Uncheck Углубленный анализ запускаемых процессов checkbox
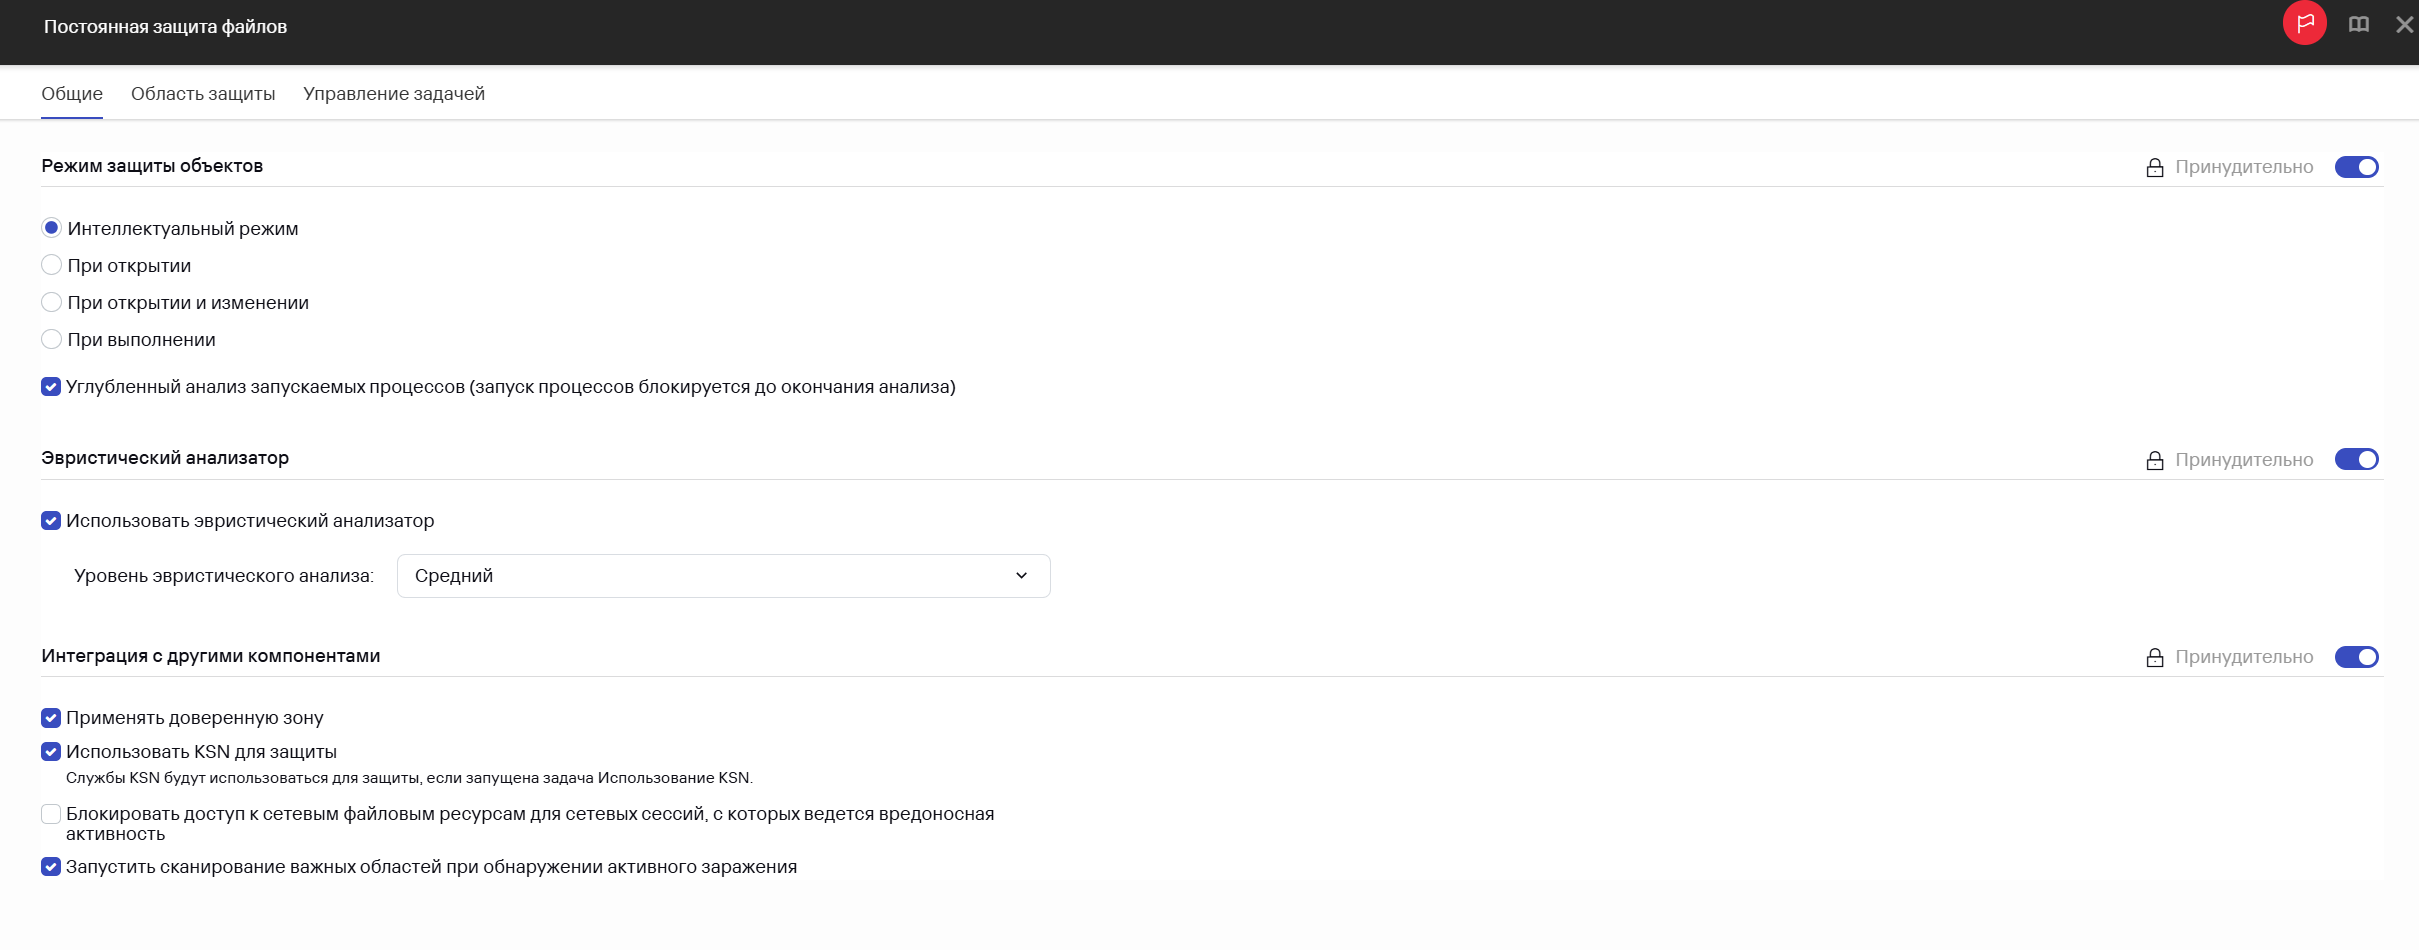The image size is (2419, 950). 51,387
